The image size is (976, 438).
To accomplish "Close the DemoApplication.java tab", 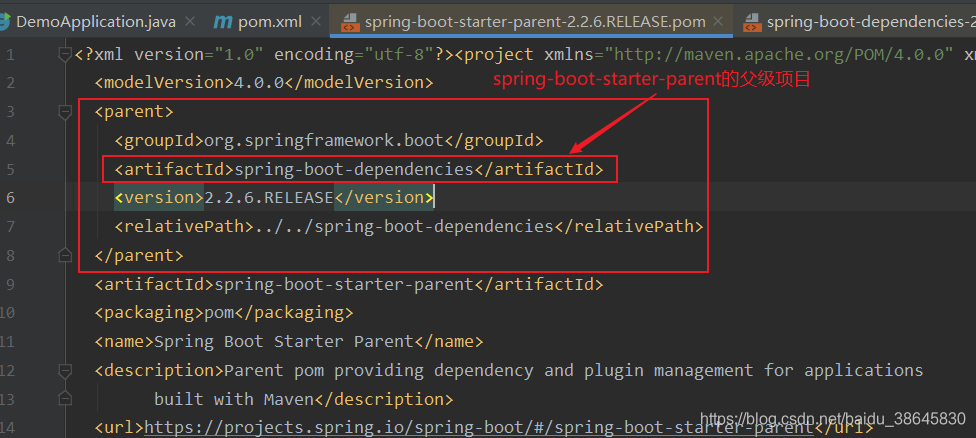I will point(190,22).
